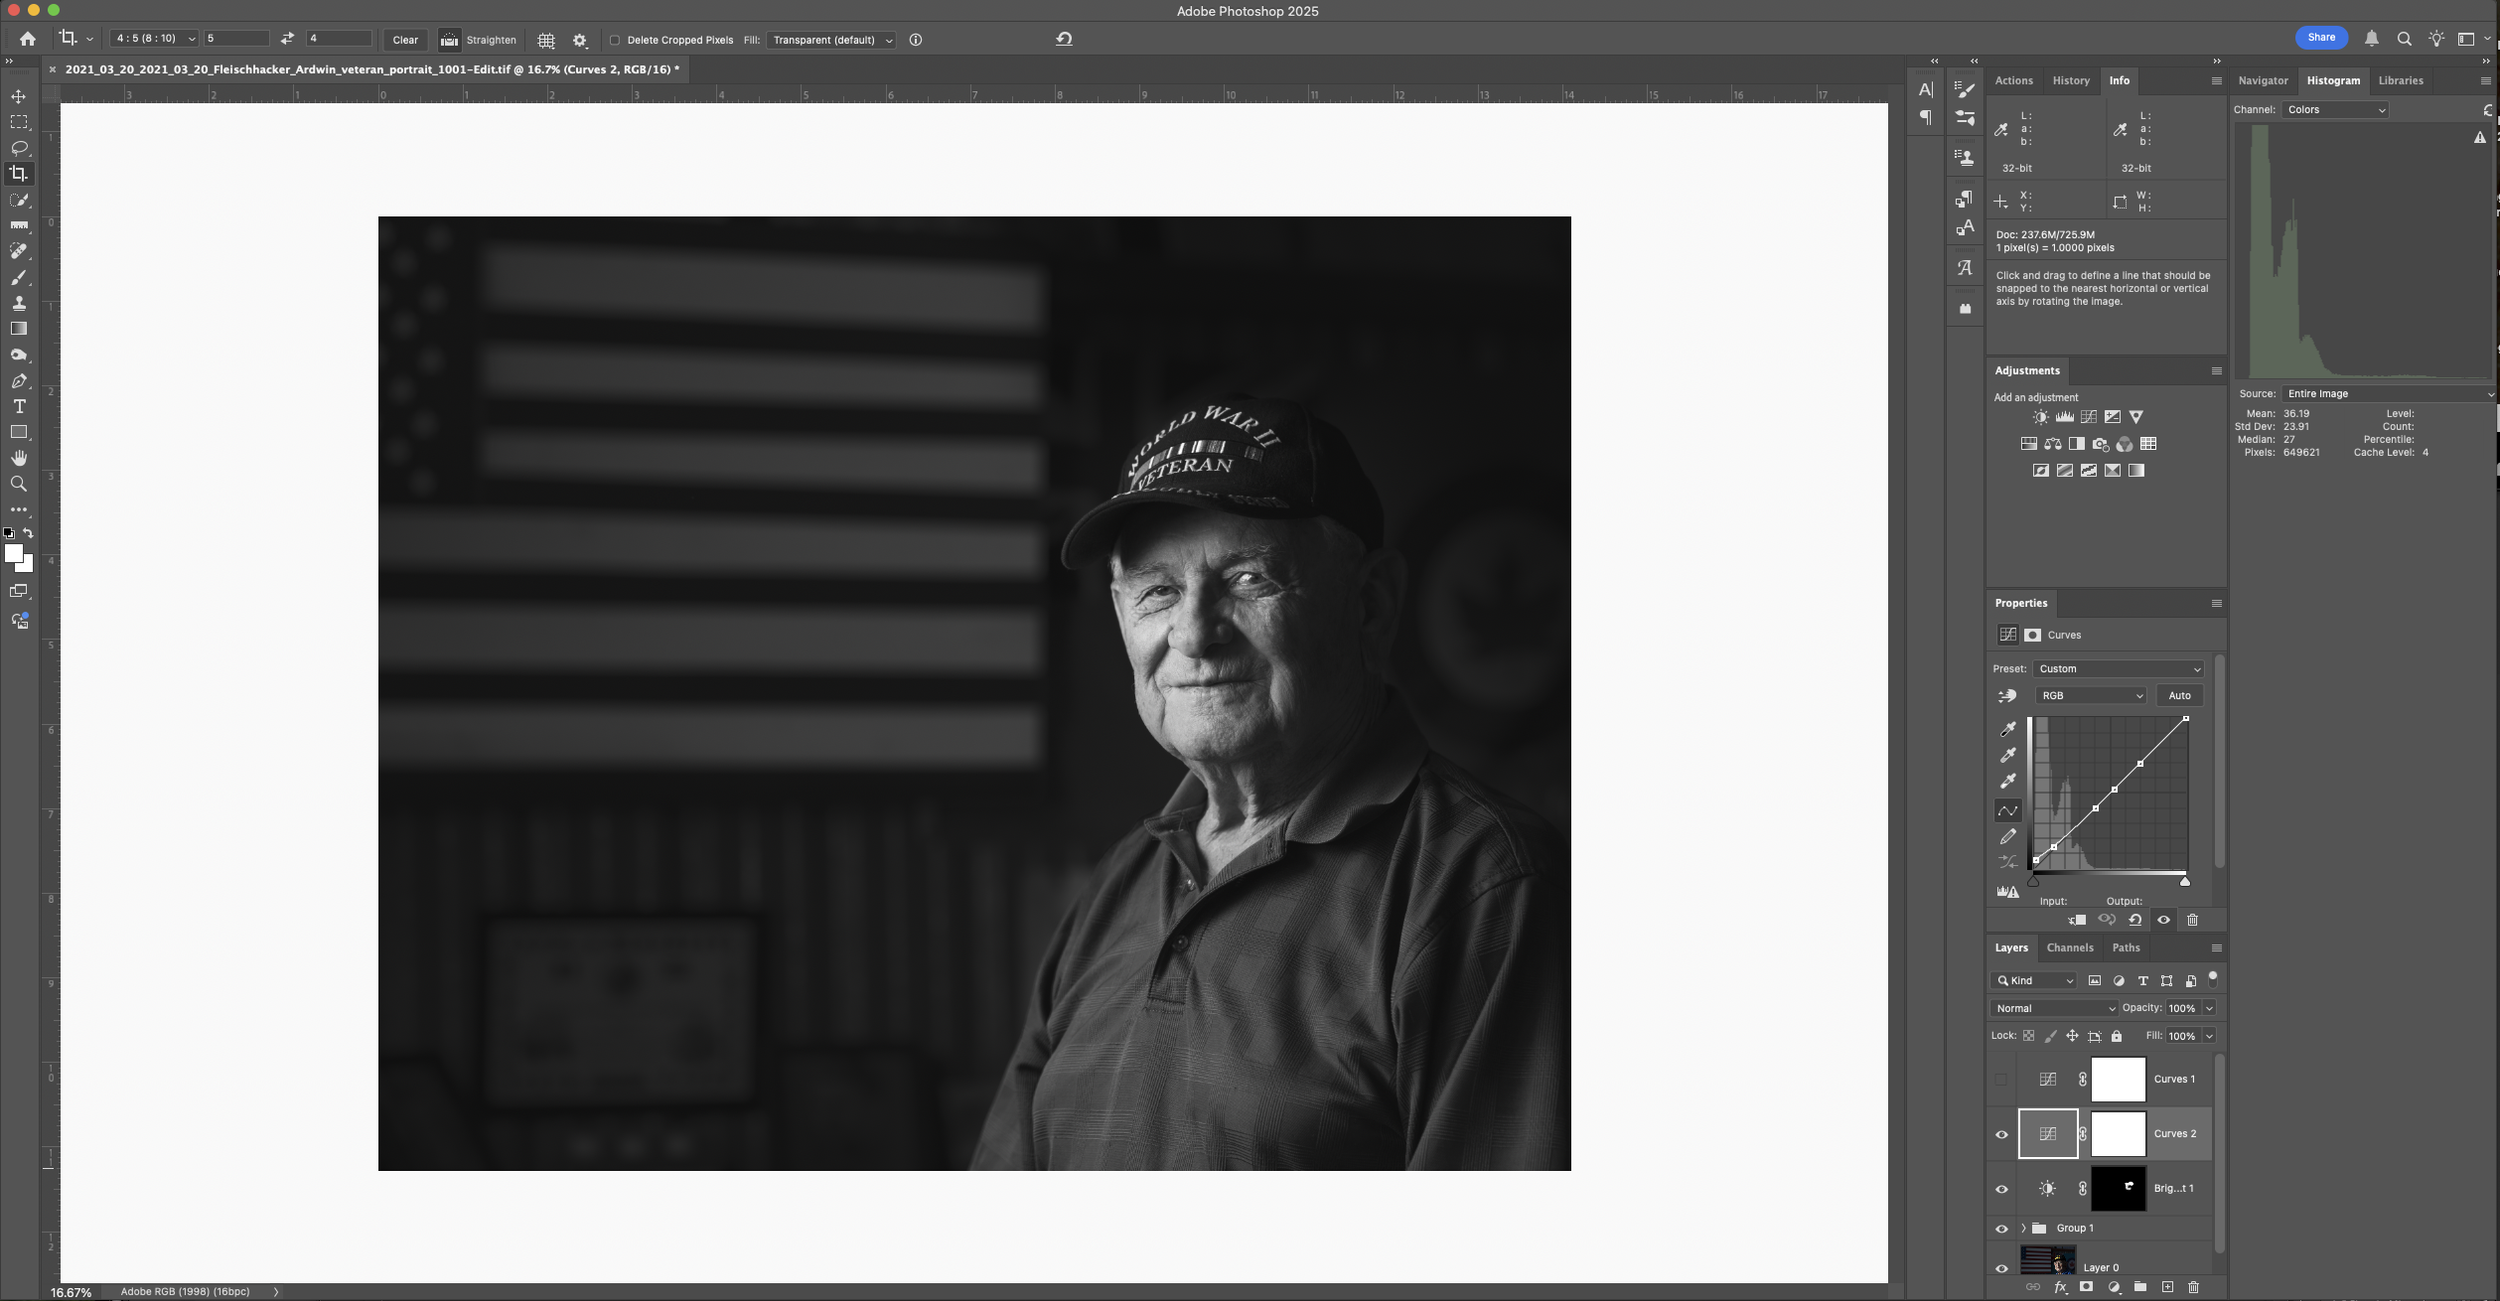This screenshot has width=2500, height=1301.
Task: Reset the crop with undo arrow icon
Action: 1064,39
